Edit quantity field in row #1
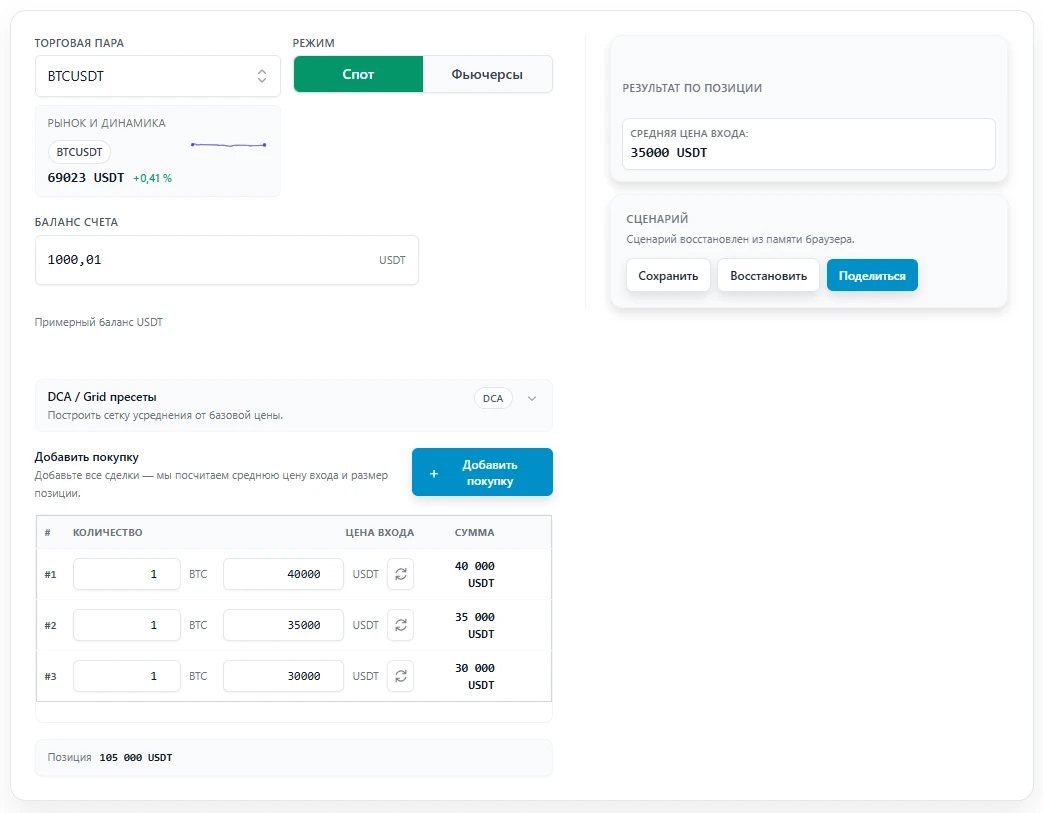The height and width of the screenshot is (813, 1043). click(127, 574)
